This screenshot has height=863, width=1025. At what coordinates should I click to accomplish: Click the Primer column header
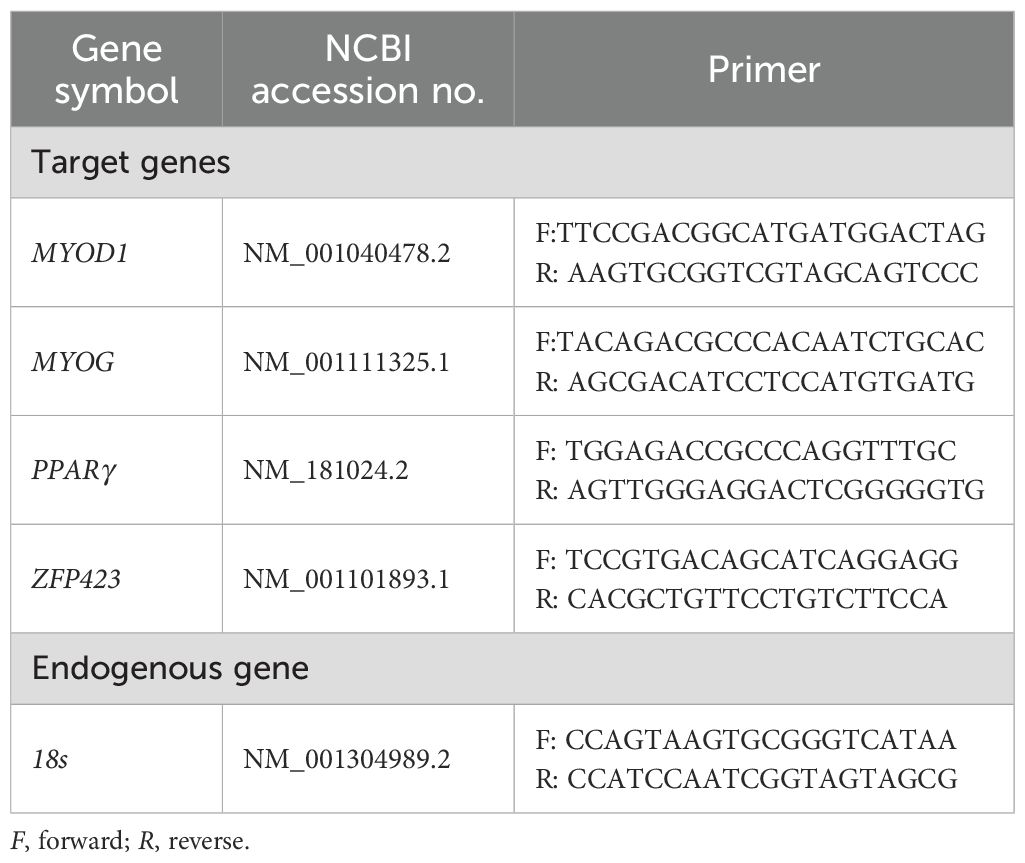click(763, 69)
